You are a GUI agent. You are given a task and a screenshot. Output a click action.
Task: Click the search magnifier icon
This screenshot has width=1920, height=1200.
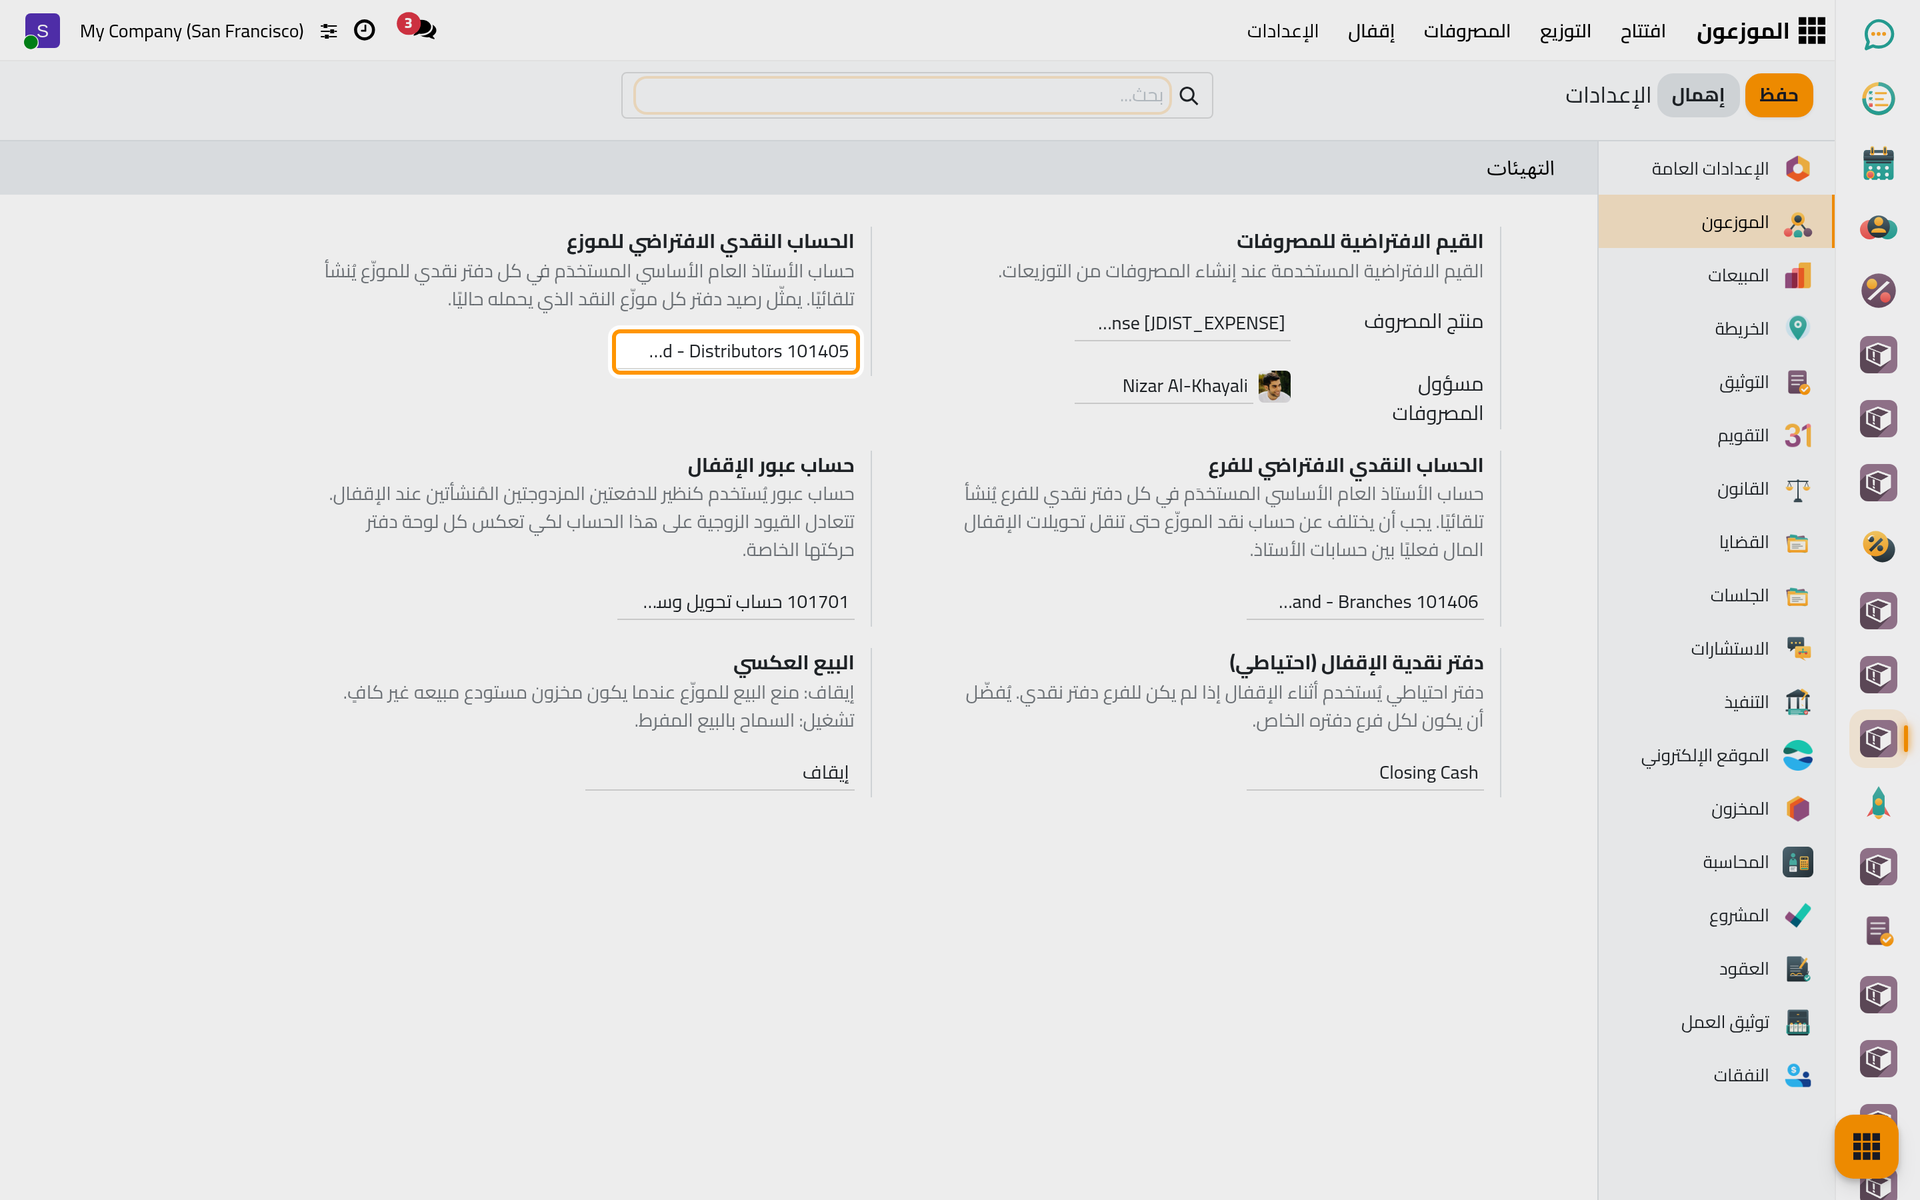click(x=1189, y=95)
